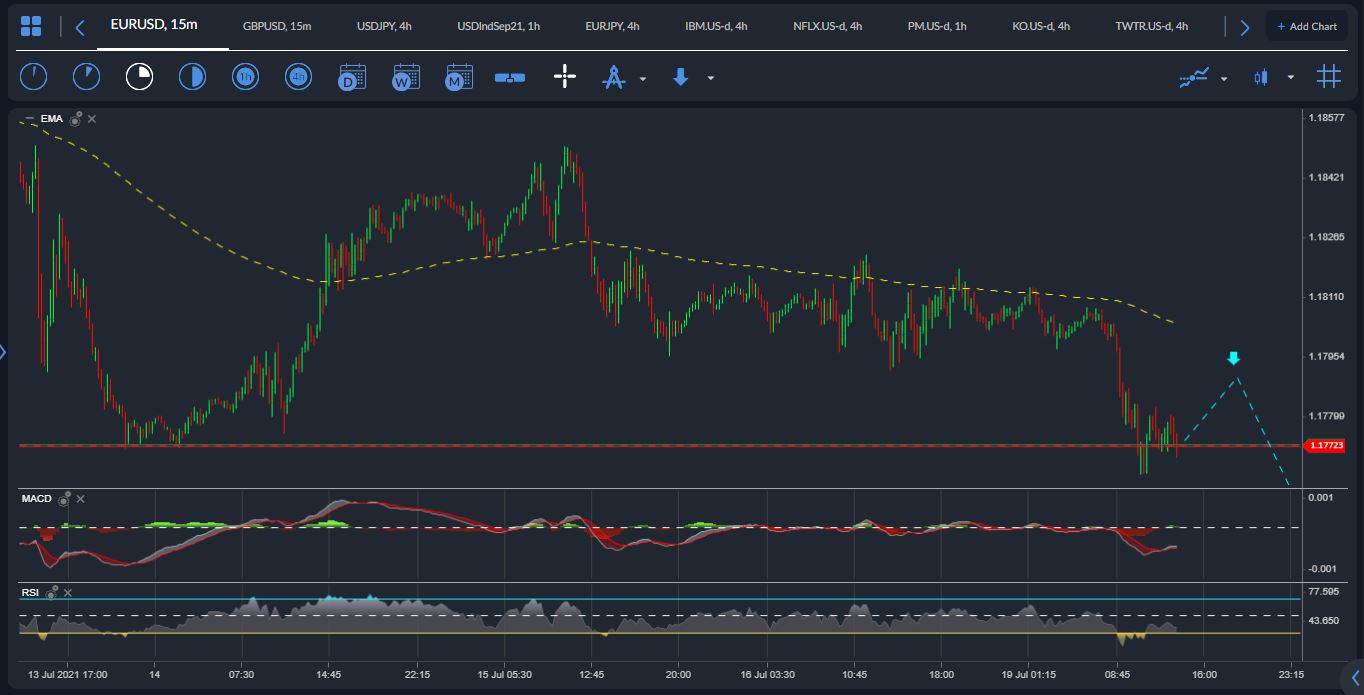Open the IBM.US-d, 4h tab
This screenshot has height=695, width=1364.
click(716, 26)
